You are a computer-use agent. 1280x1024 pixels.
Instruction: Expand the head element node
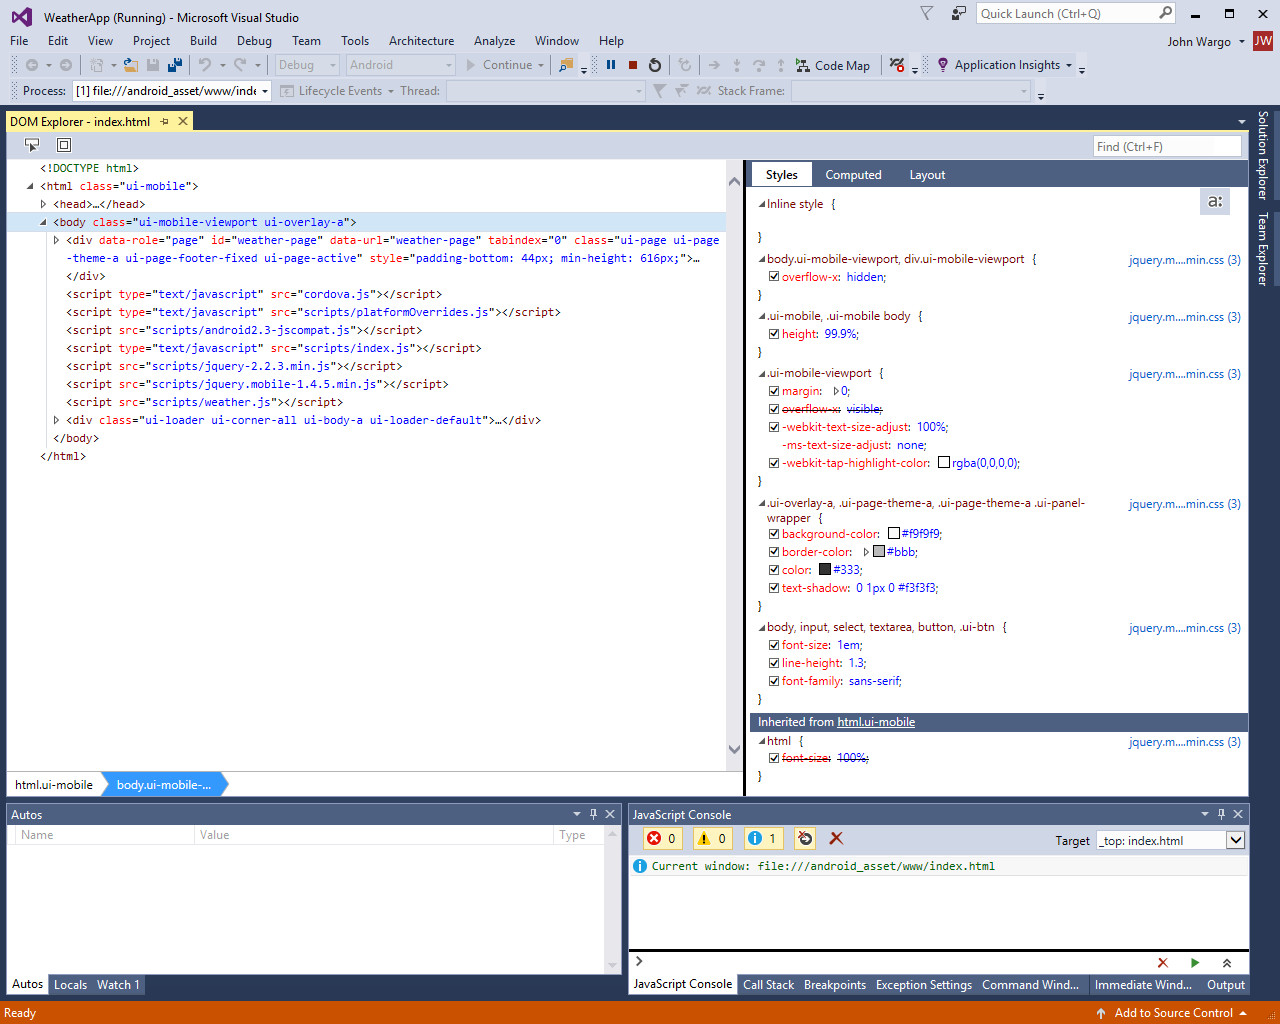pyautogui.click(x=43, y=204)
